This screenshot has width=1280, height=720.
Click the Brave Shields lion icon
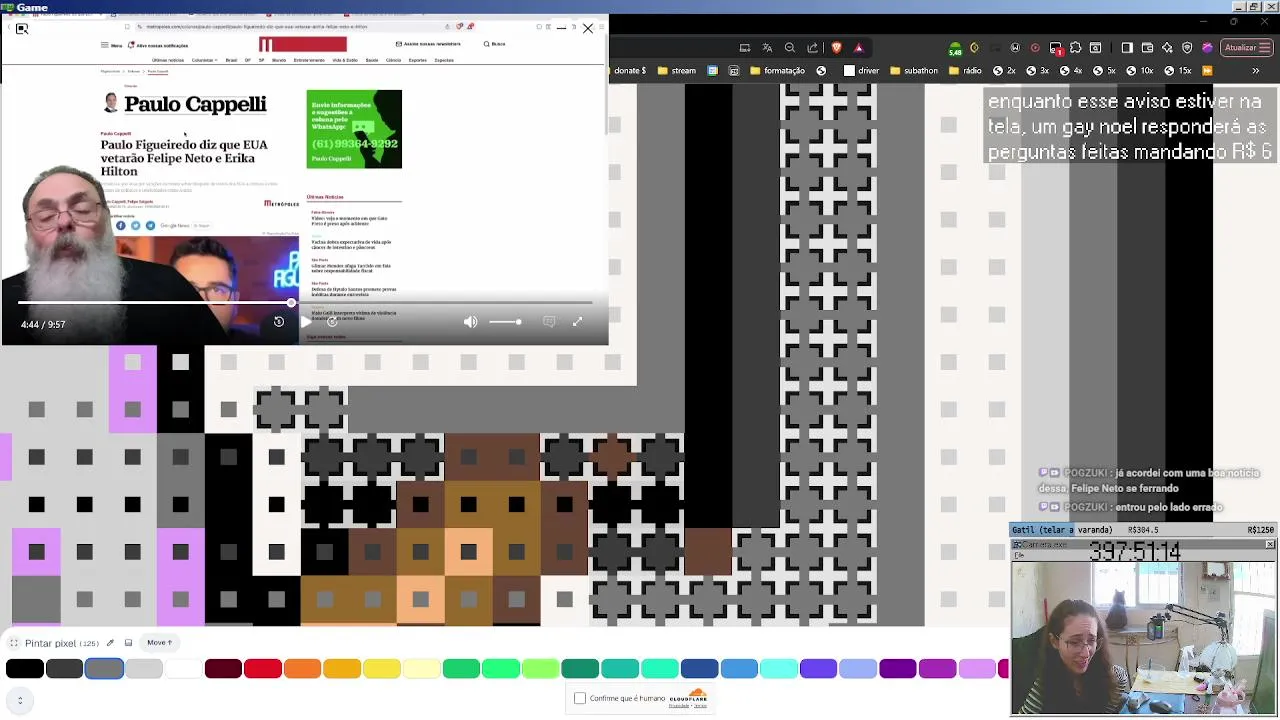coord(837,47)
